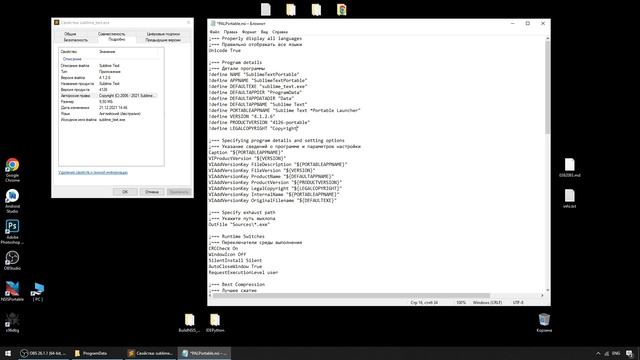Click Notepad's horizontal scrollbar thumb
Image resolution: width=640 pixels, height=360 pixels.
pyautogui.click(x=351, y=295)
